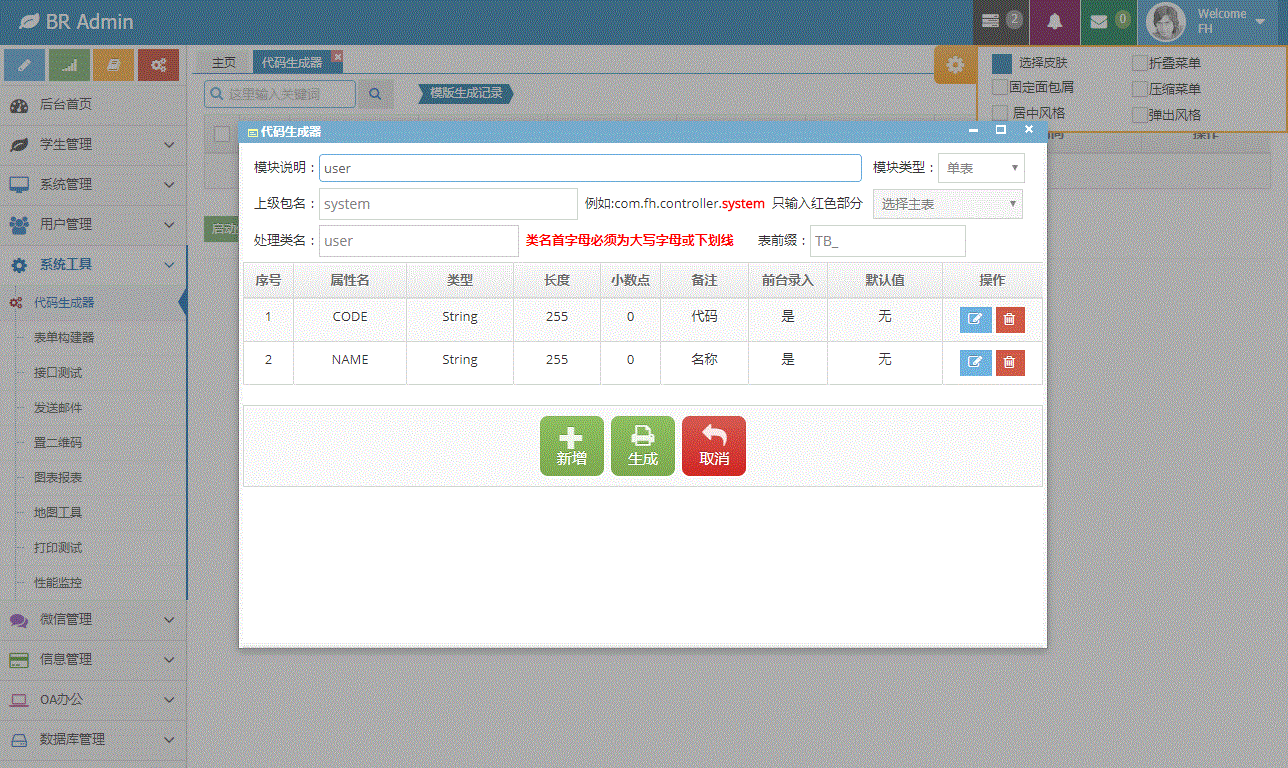Toggle the 弹出风格 checkbox

click(x=1140, y=115)
